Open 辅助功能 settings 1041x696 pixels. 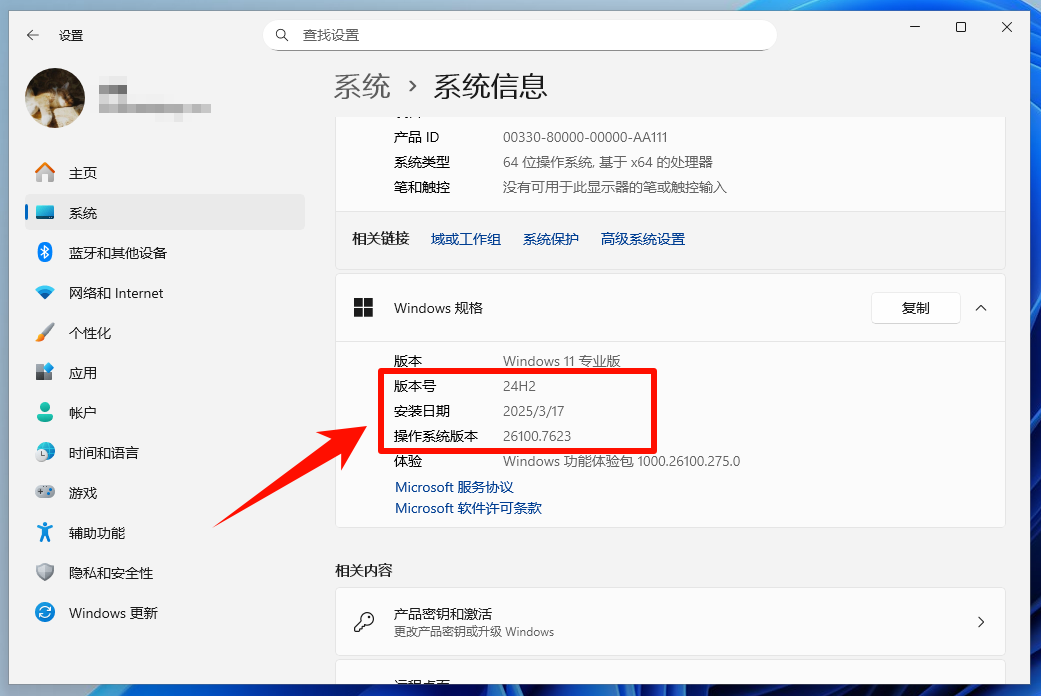(x=165, y=533)
